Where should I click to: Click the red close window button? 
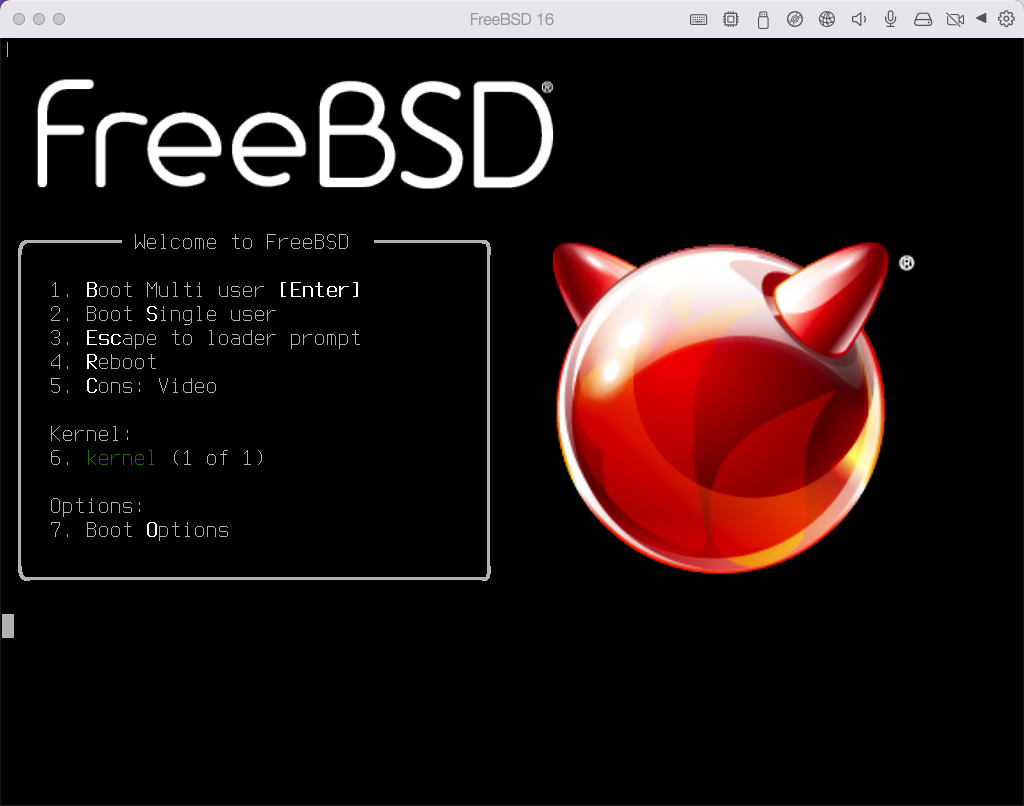coord(19,19)
